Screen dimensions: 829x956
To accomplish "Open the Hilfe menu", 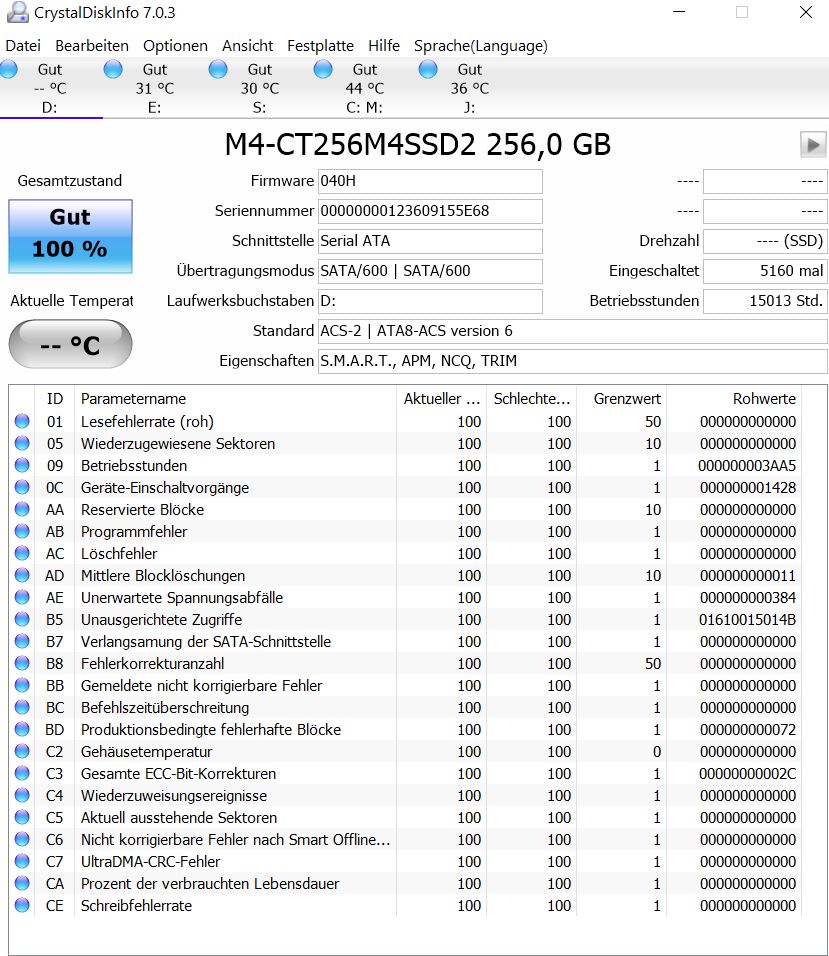I will pos(384,46).
